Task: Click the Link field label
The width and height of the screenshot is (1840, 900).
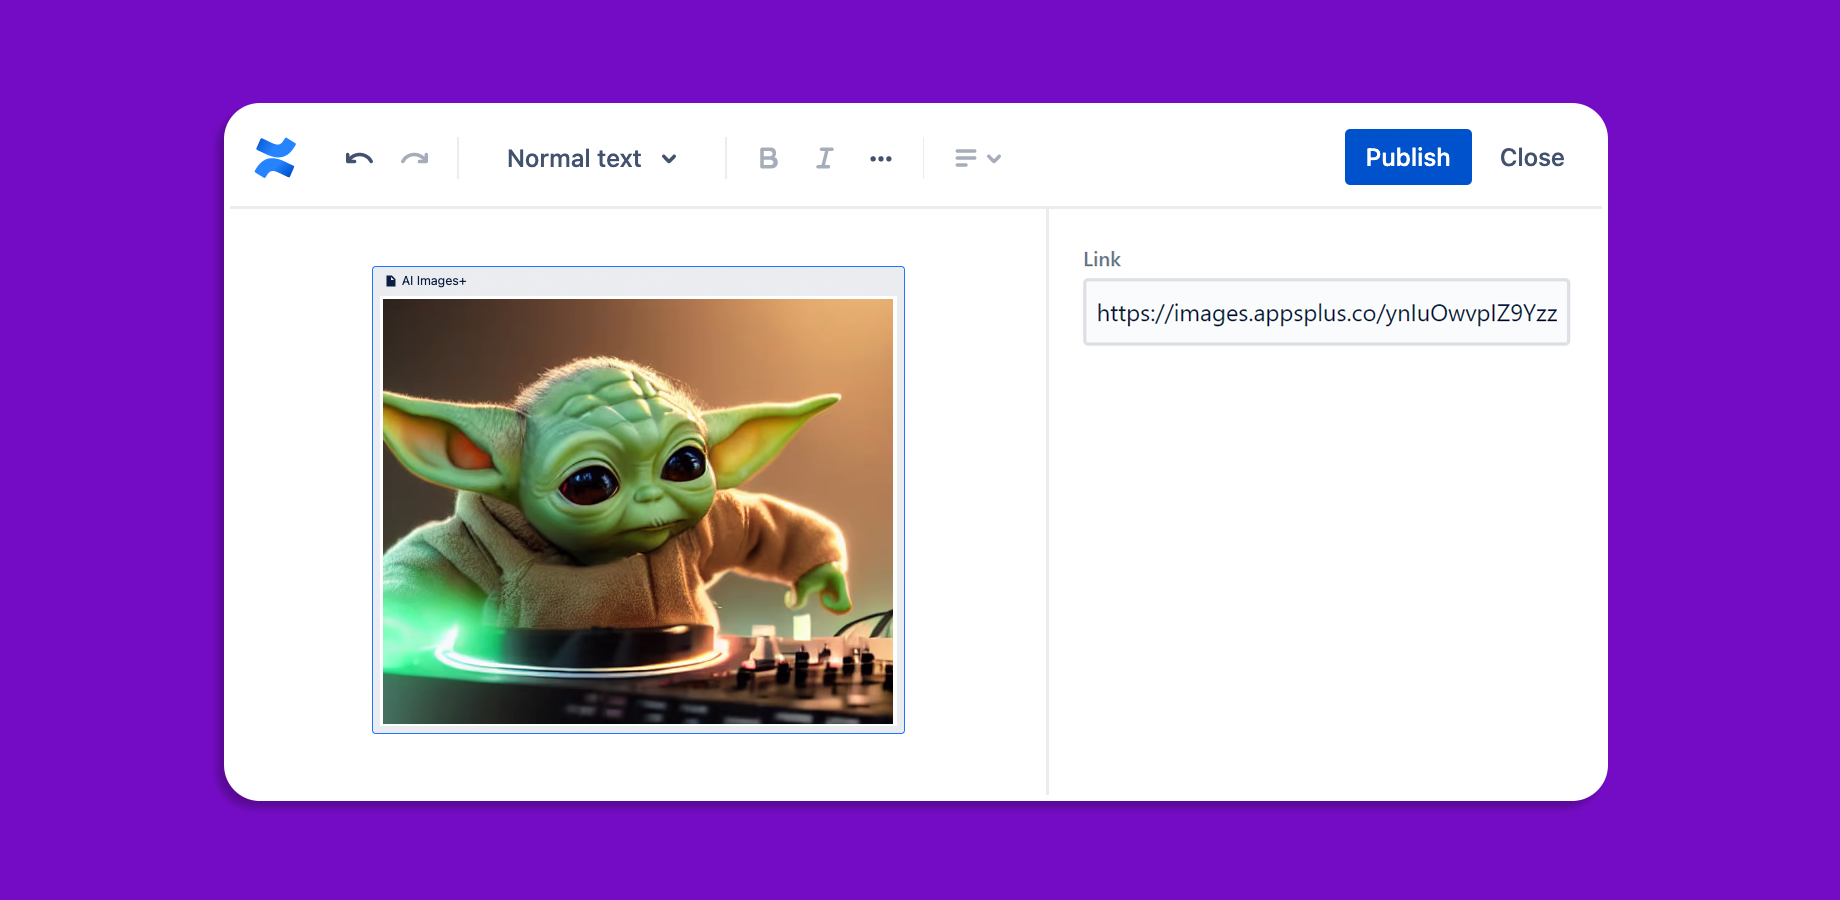Action: (1102, 259)
